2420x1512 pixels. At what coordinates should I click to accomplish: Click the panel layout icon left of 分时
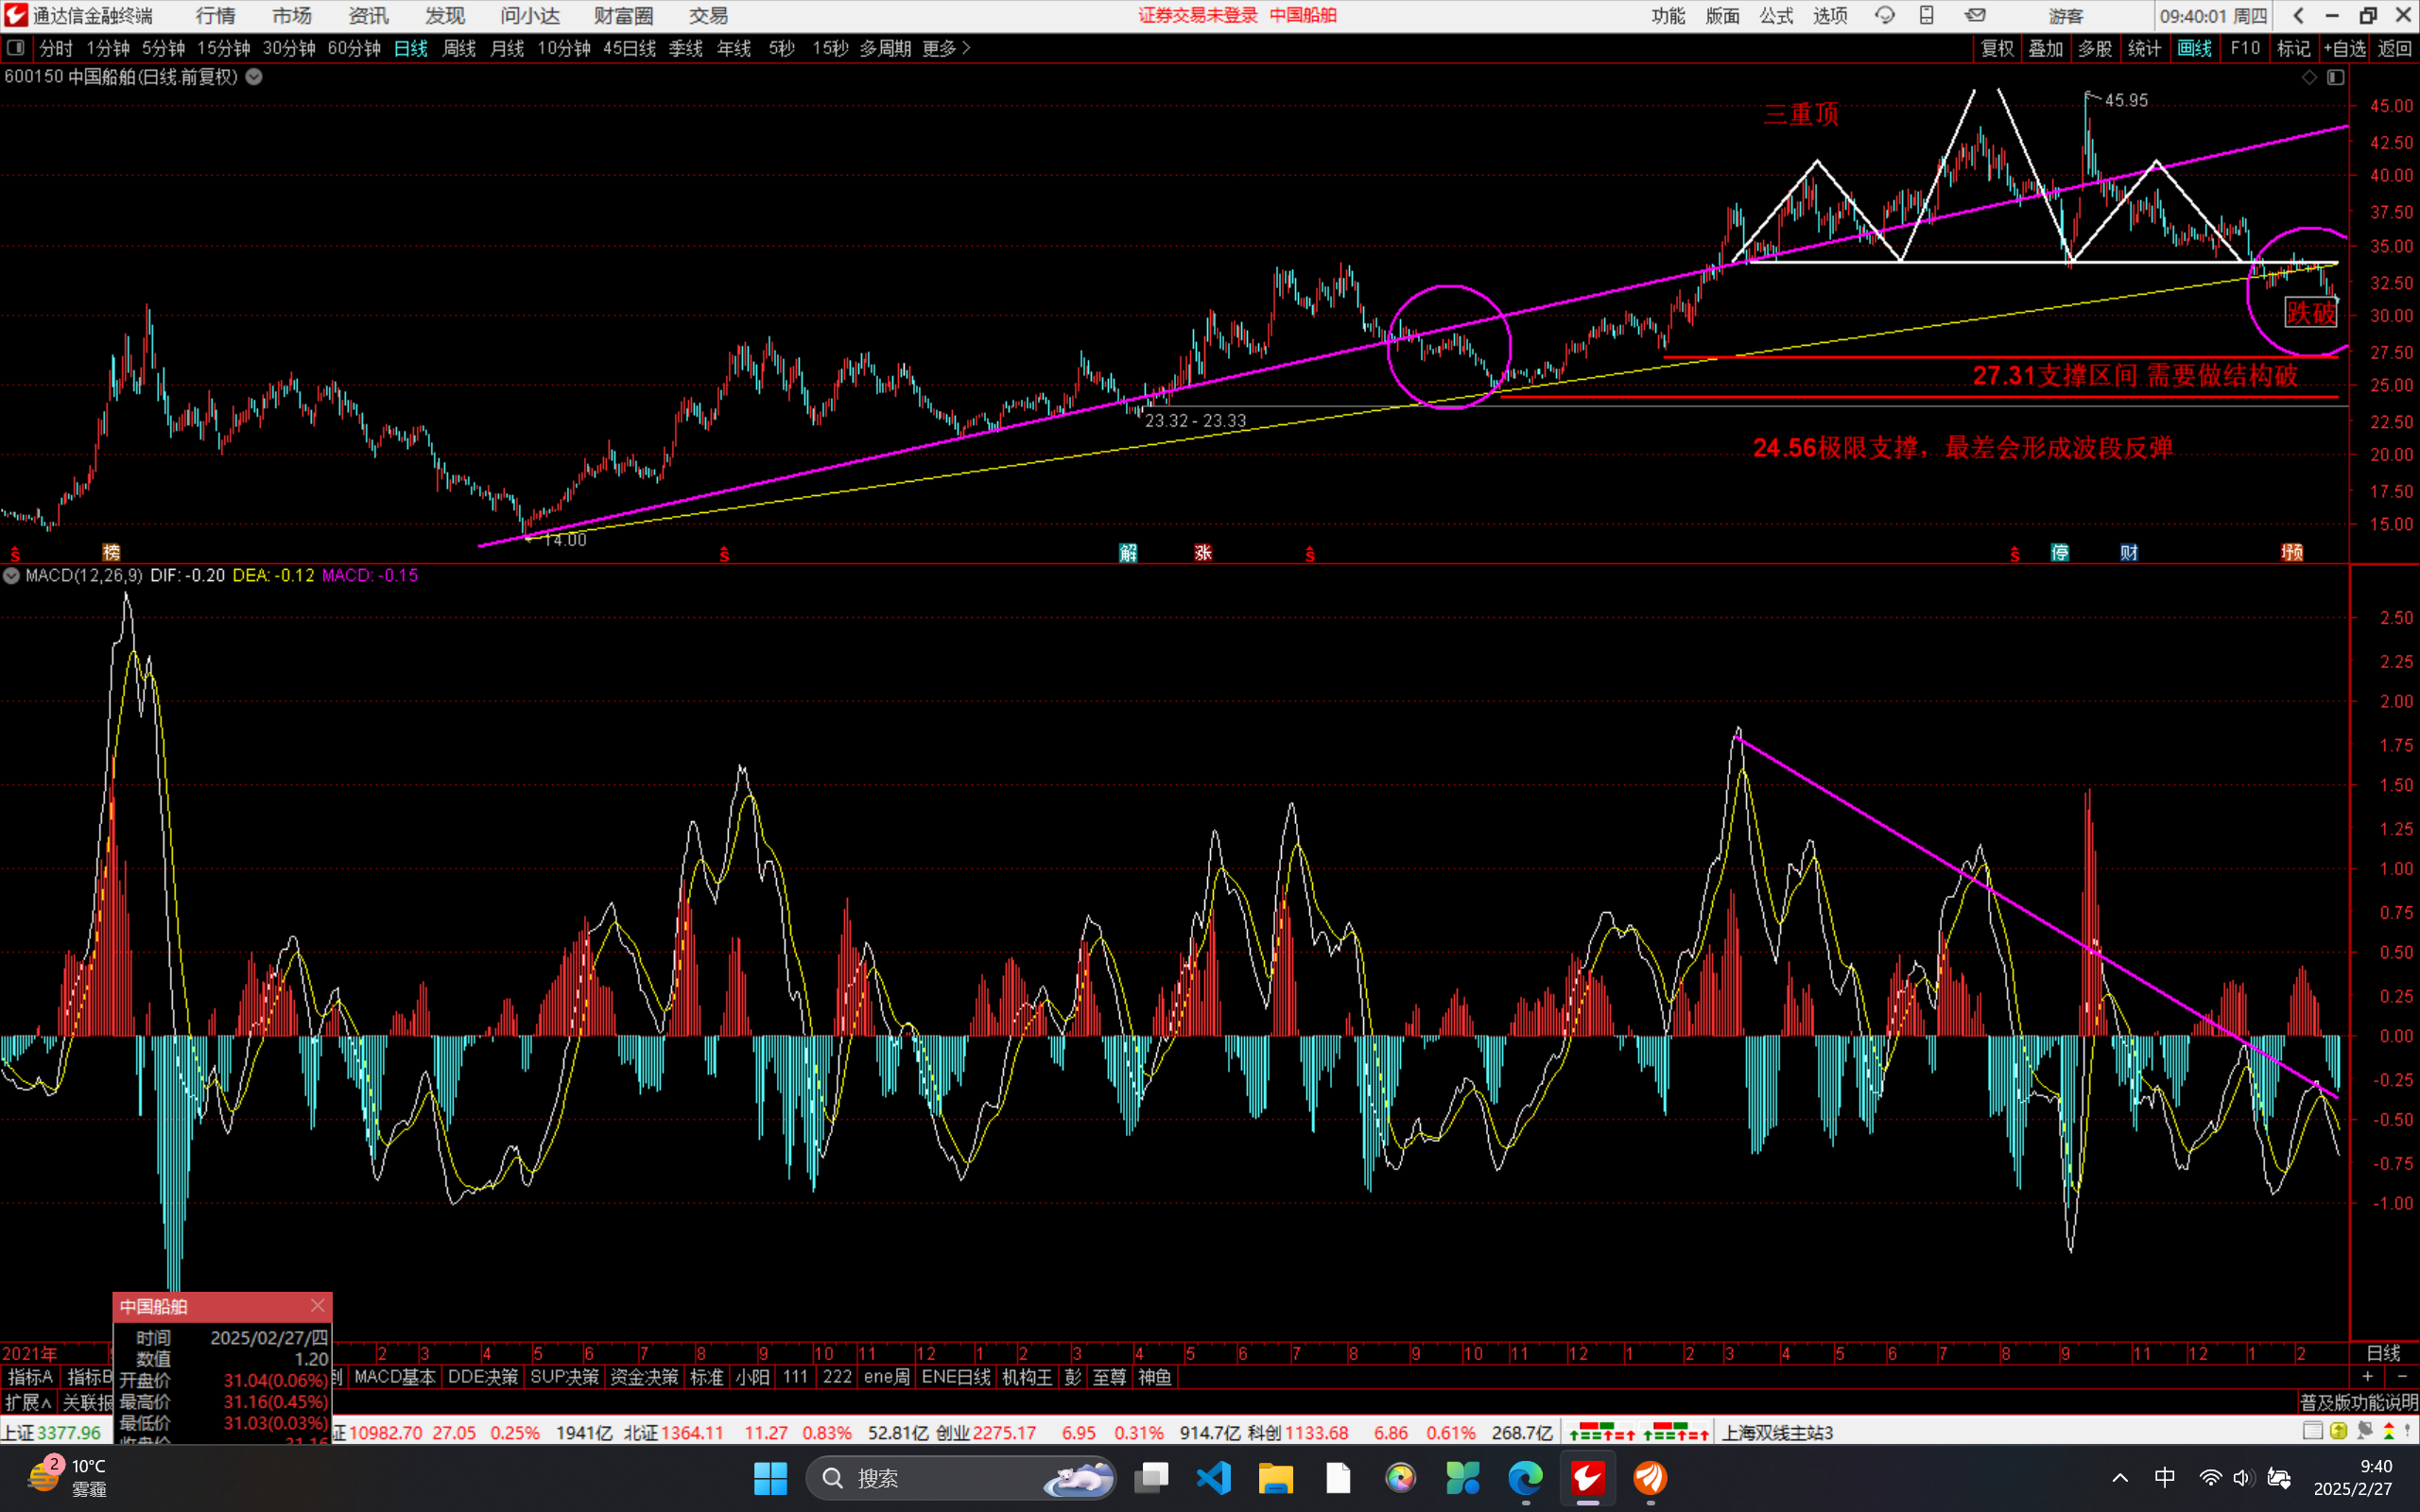tap(16, 48)
